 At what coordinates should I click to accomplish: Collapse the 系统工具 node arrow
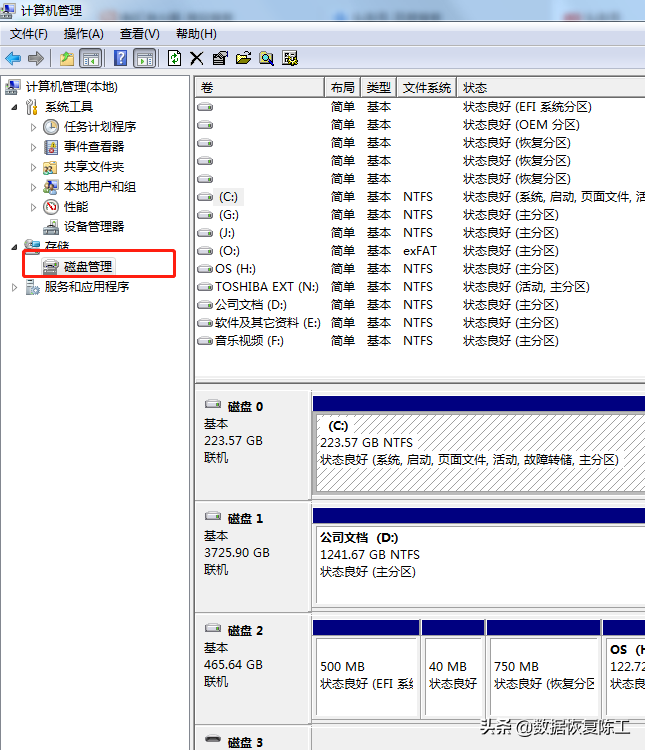pos(14,107)
